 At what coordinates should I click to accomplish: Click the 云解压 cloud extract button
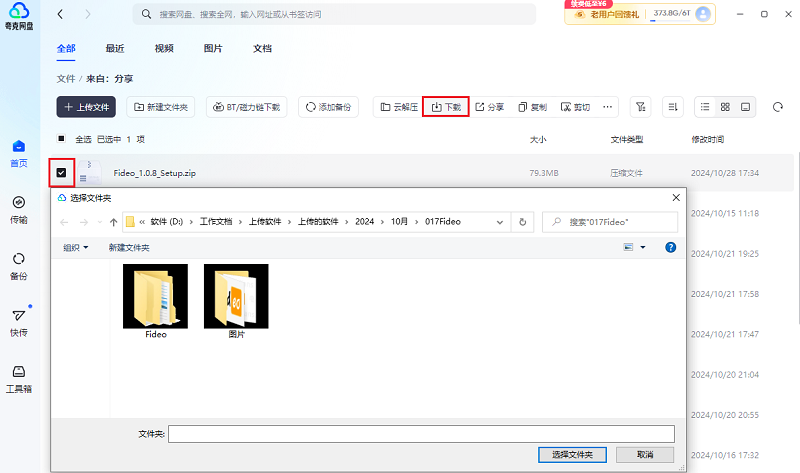tap(399, 107)
